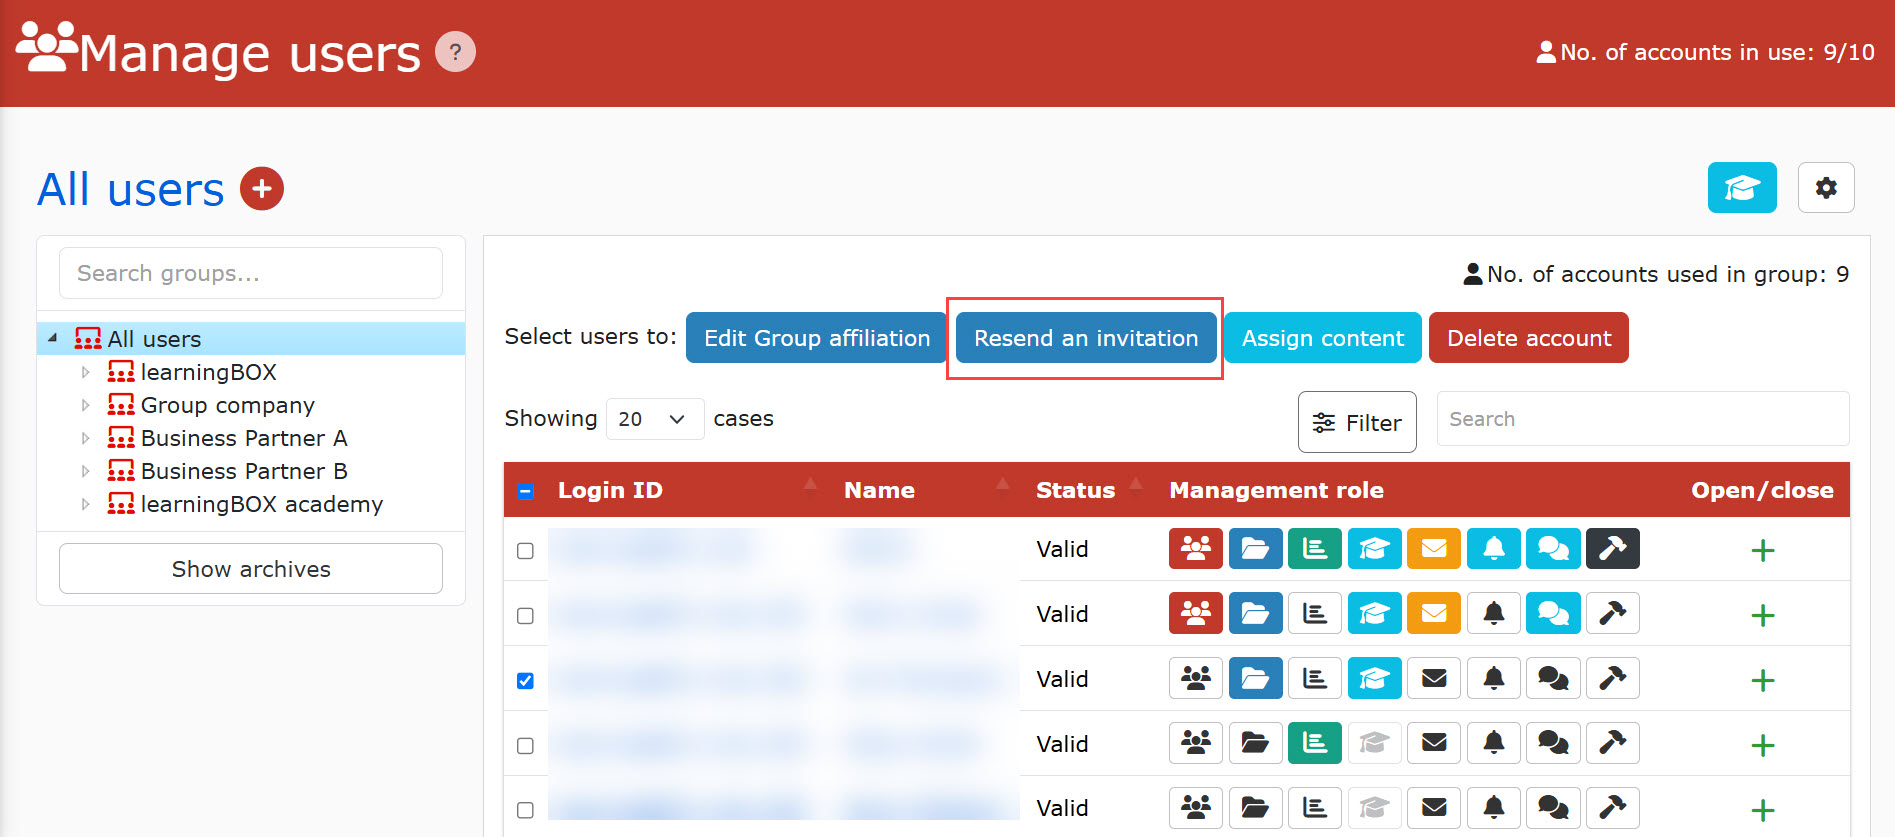Open help via the question mark icon

[455, 52]
